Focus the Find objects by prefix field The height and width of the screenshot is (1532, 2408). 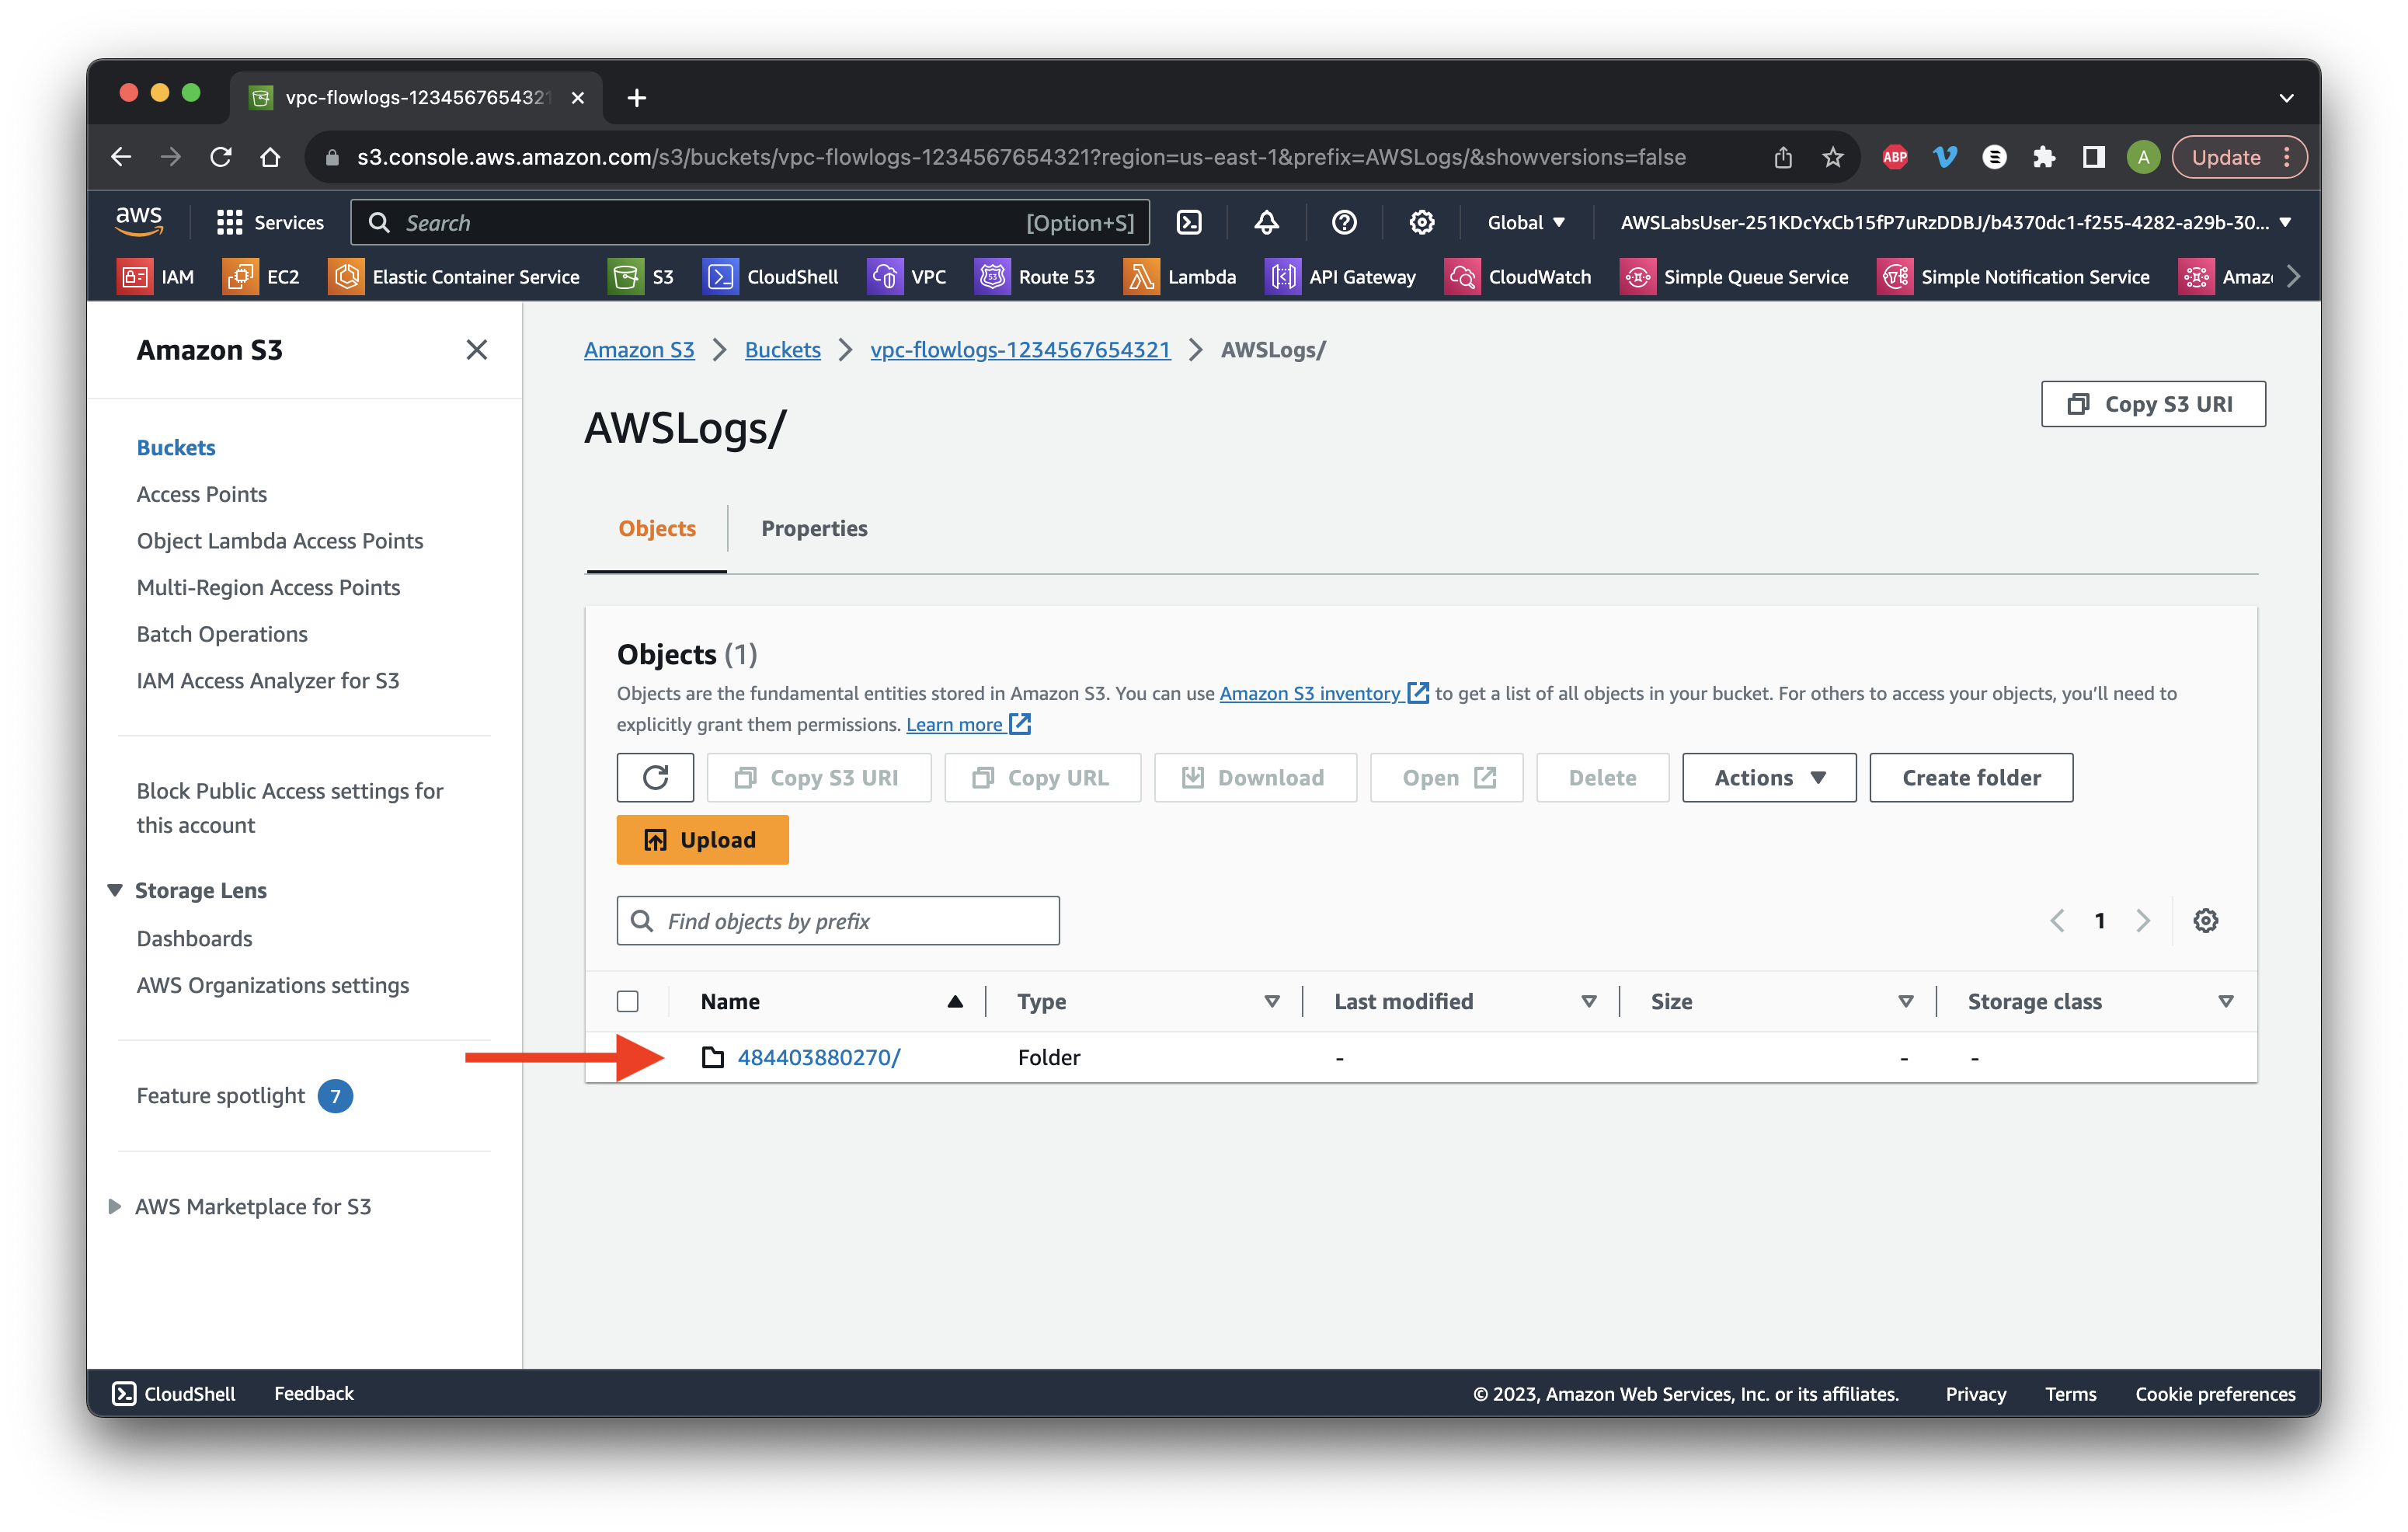(x=838, y=920)
